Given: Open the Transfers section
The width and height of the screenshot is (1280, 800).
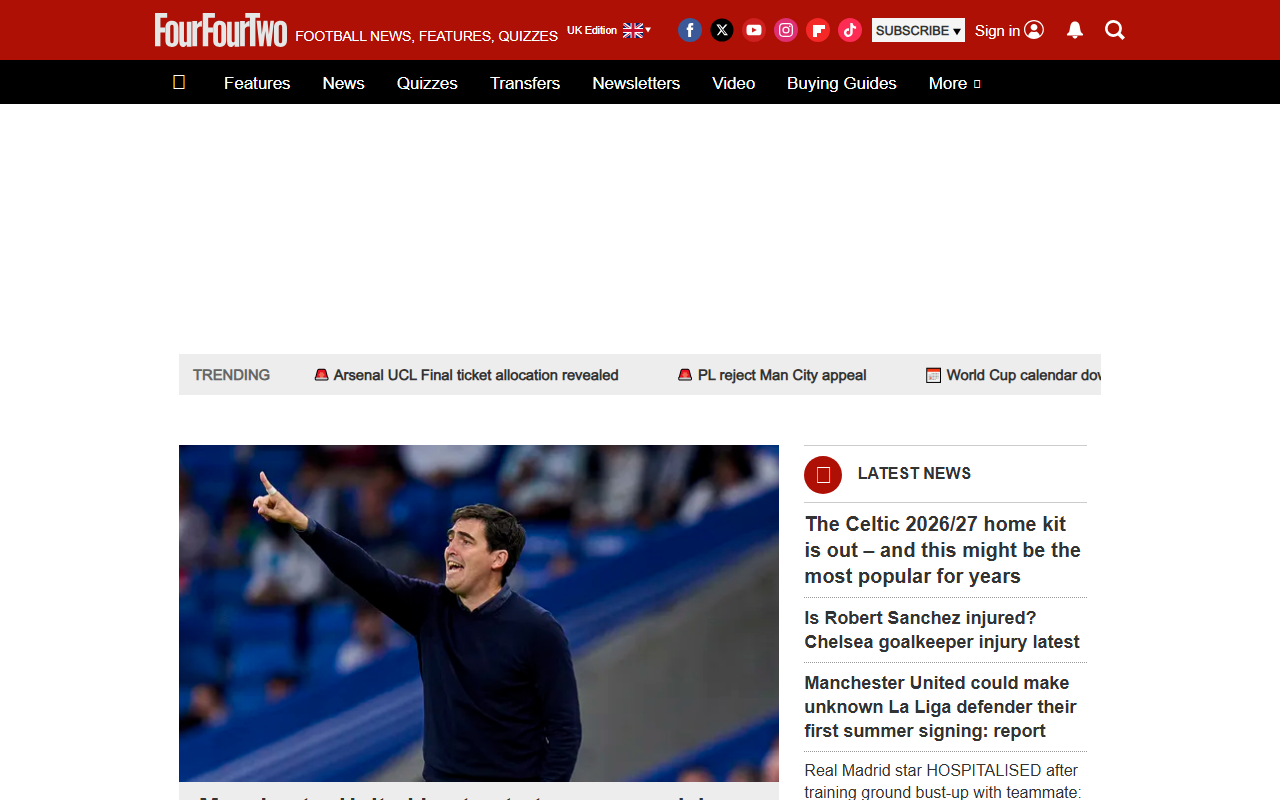Looking at the screenshot, I should click(525, 83).
